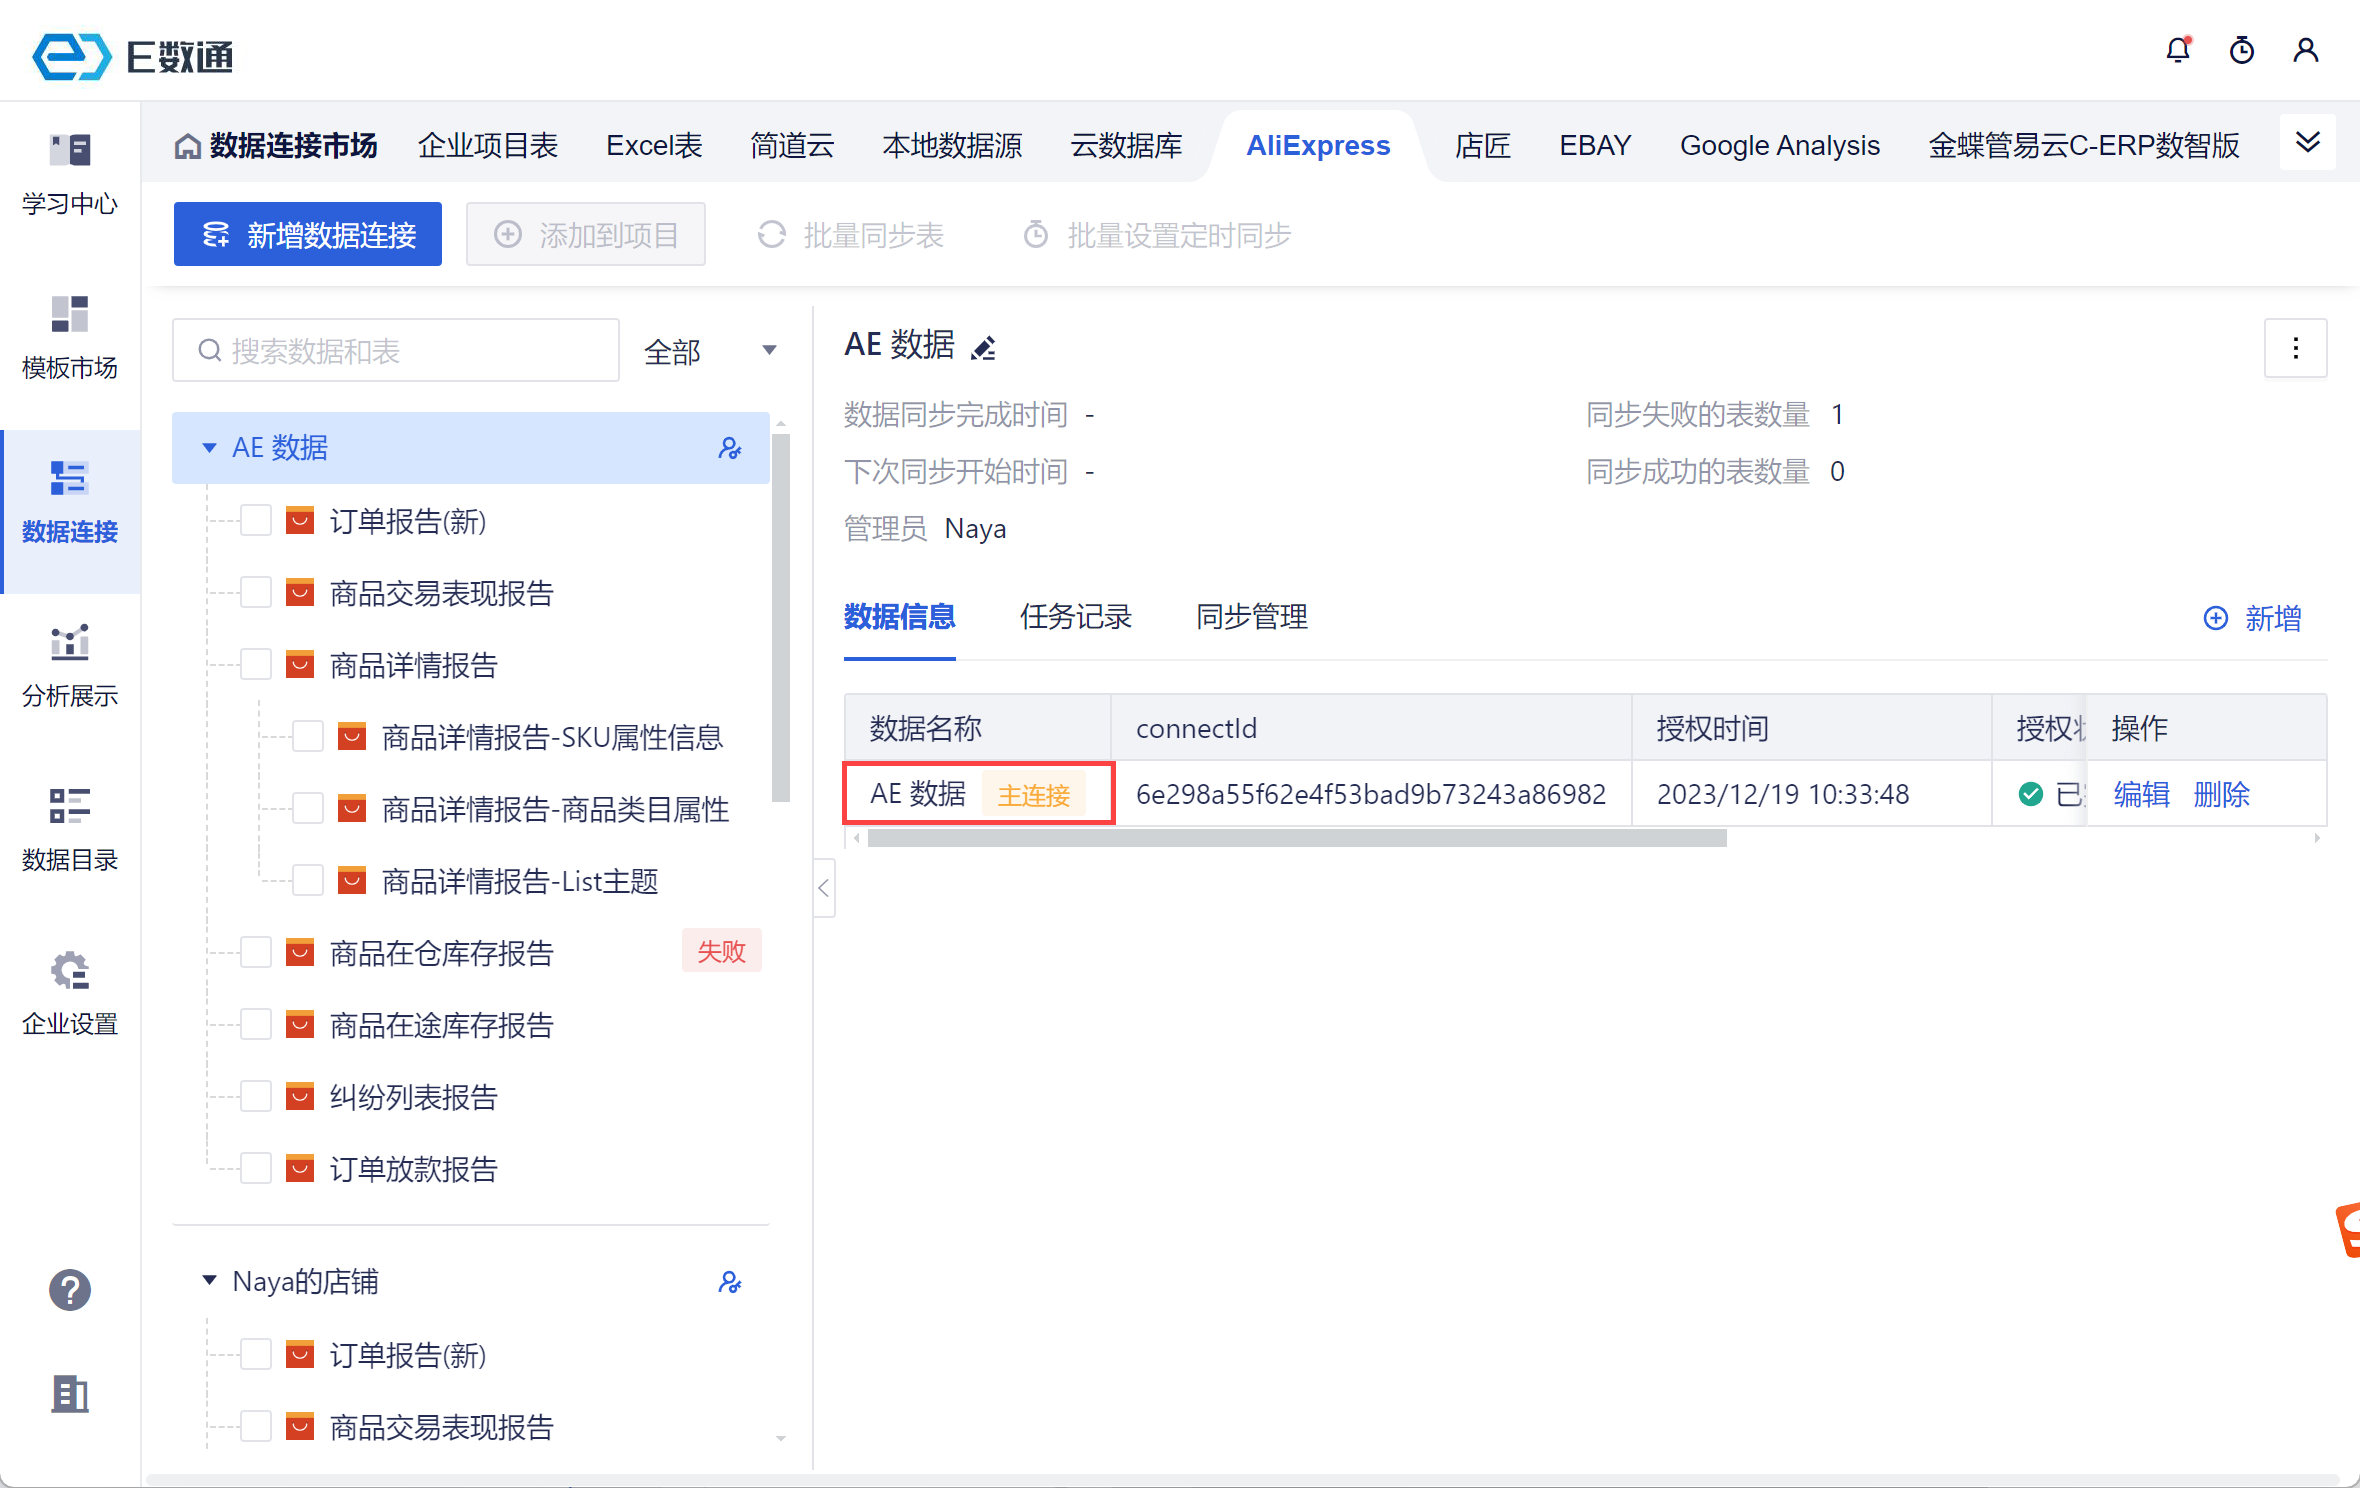
Task: Click the edit pencil next to AE 数据 title
Action: click(984, 347)
